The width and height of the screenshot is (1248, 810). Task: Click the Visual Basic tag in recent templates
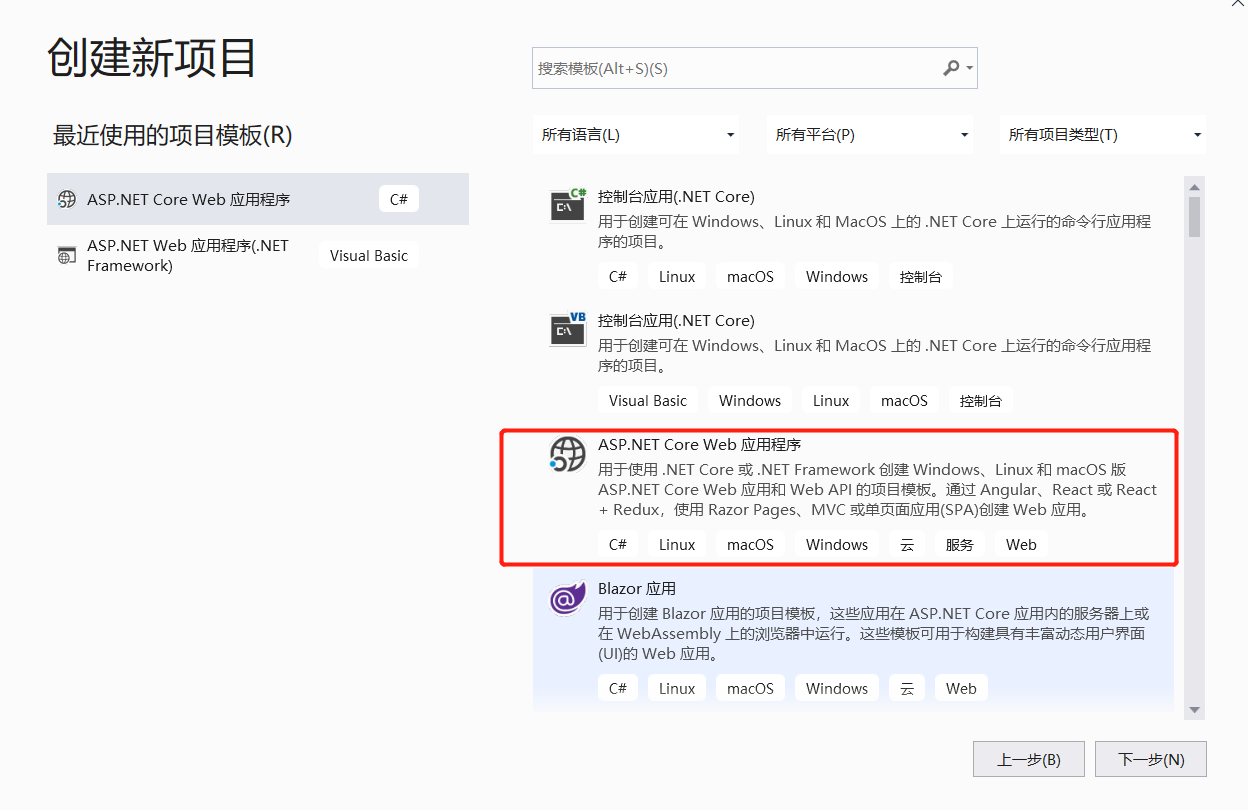[369, 255]
